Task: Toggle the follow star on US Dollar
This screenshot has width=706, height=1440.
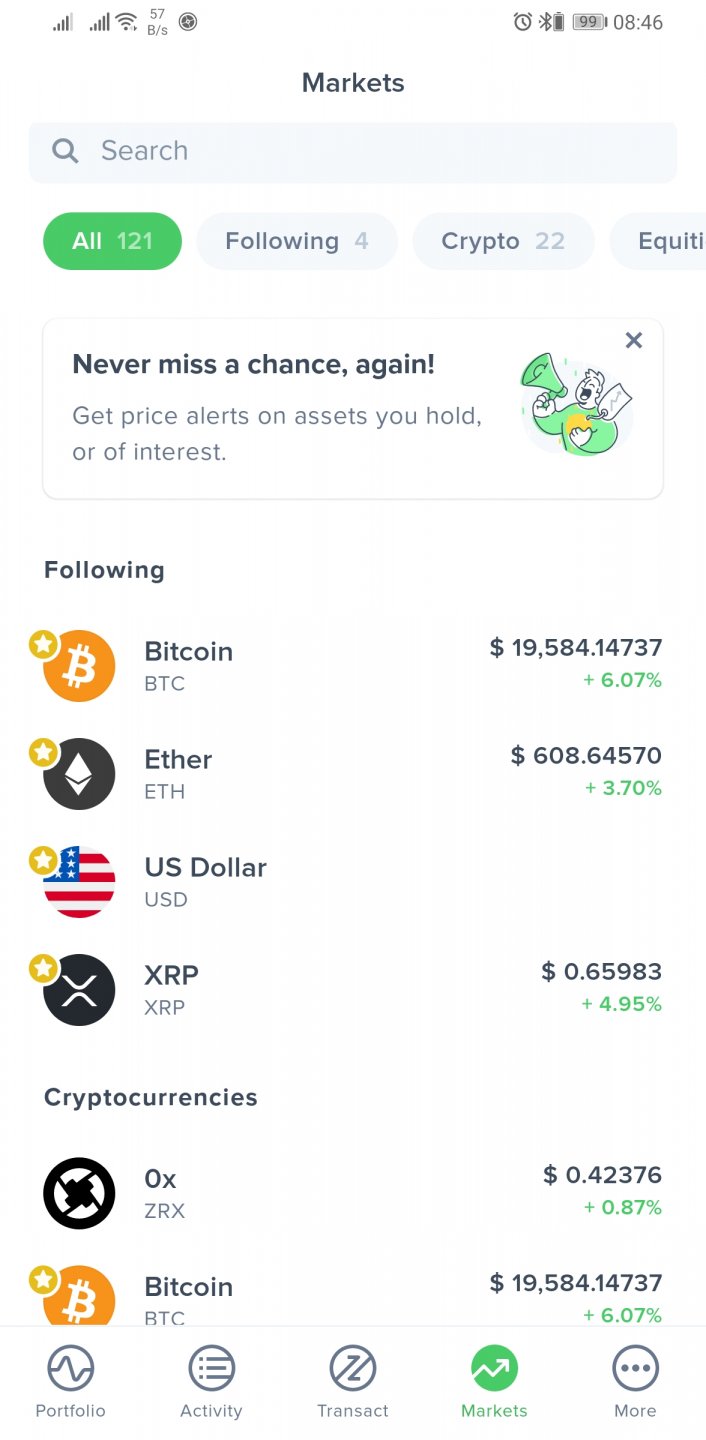Action: (x=43, y=860)
